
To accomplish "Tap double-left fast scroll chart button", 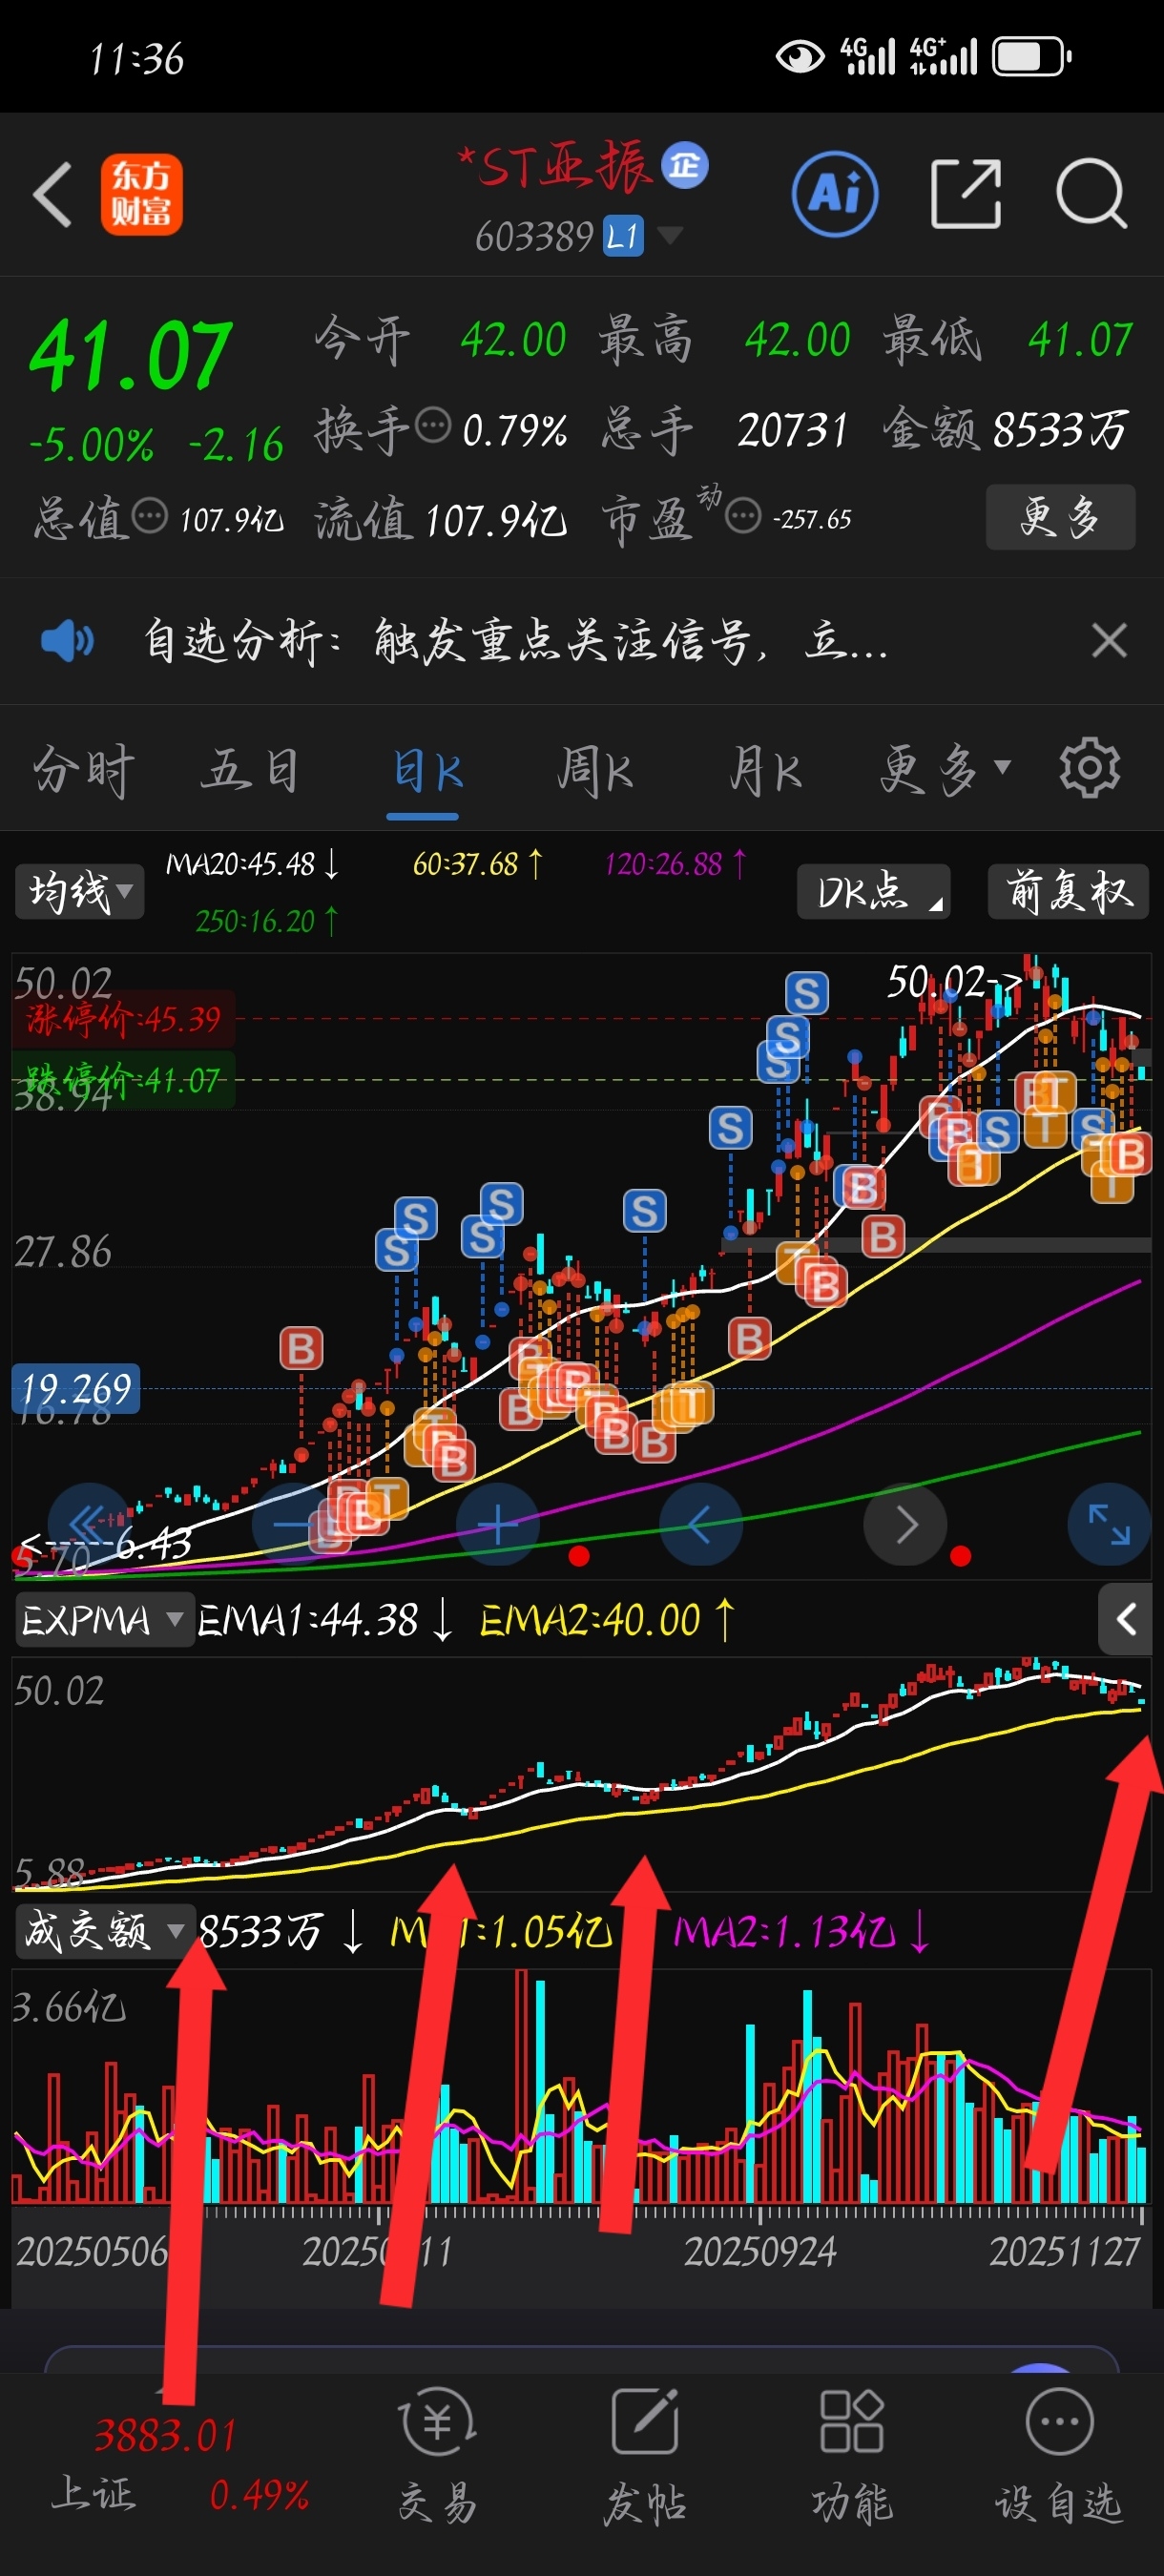I will coord(90,1524).
